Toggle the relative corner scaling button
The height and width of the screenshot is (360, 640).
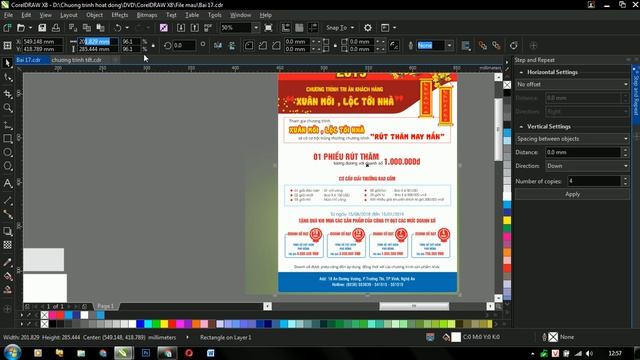point(394,45)
